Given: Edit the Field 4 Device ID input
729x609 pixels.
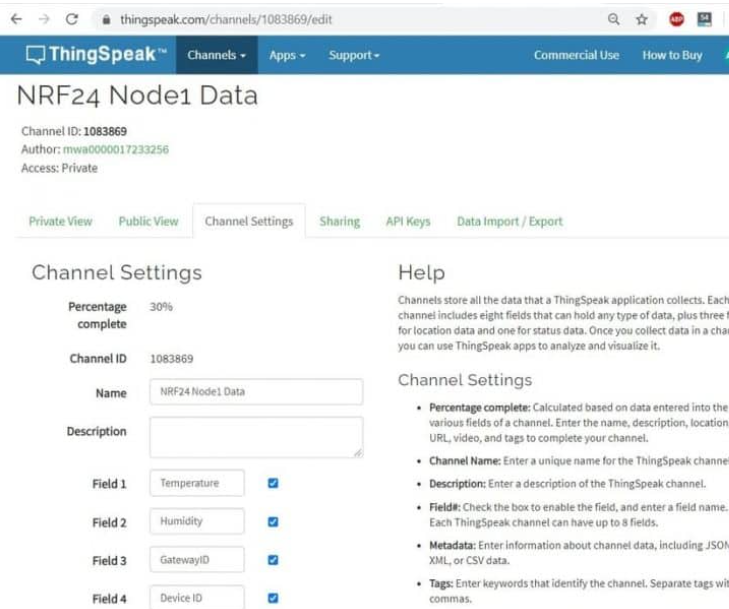Looking at the screenshot, I should click(x=197, y=597).
